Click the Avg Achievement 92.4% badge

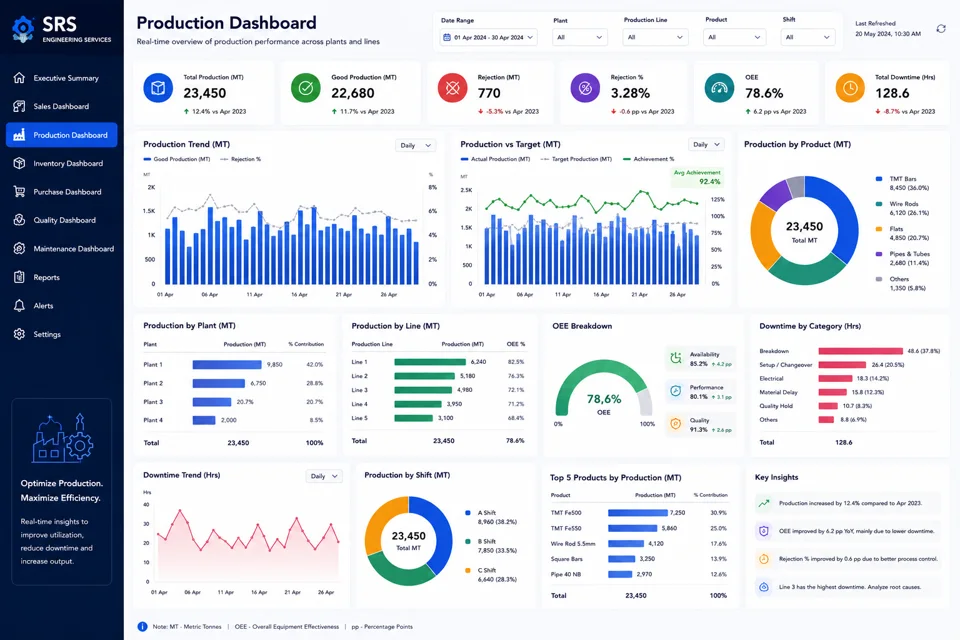tap(697, 177)
